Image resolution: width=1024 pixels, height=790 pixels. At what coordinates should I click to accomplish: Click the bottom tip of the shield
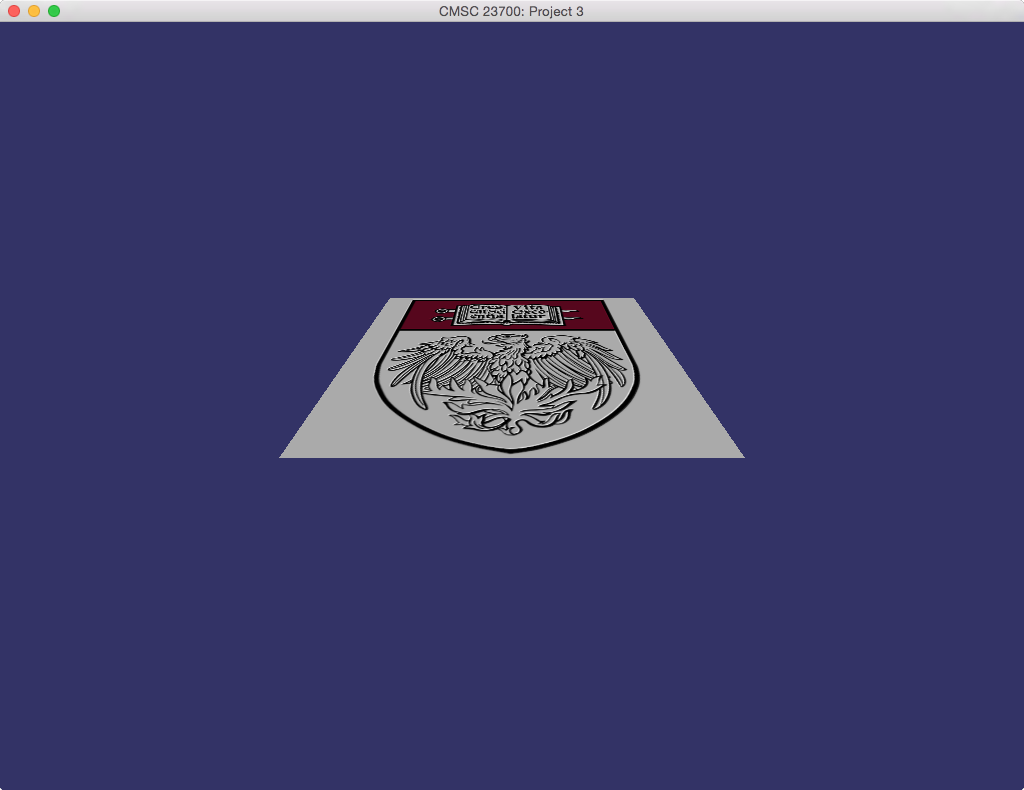(511, 450)
